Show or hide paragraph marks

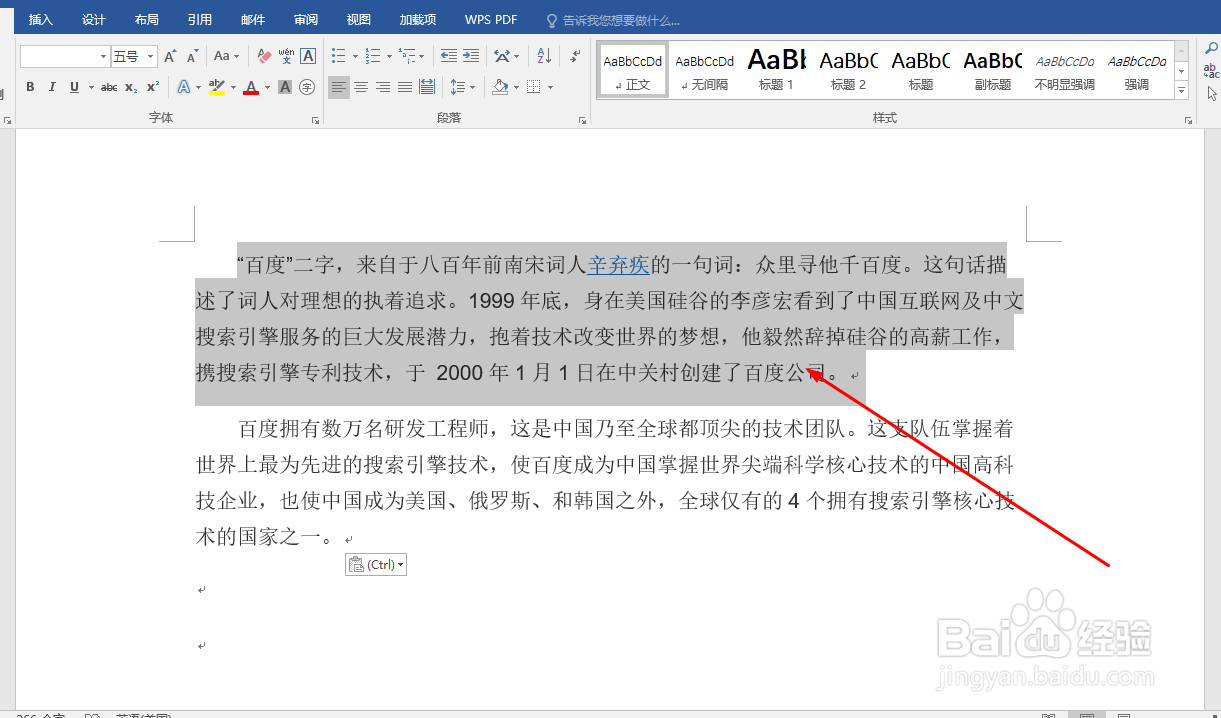(x=576, y=56)
